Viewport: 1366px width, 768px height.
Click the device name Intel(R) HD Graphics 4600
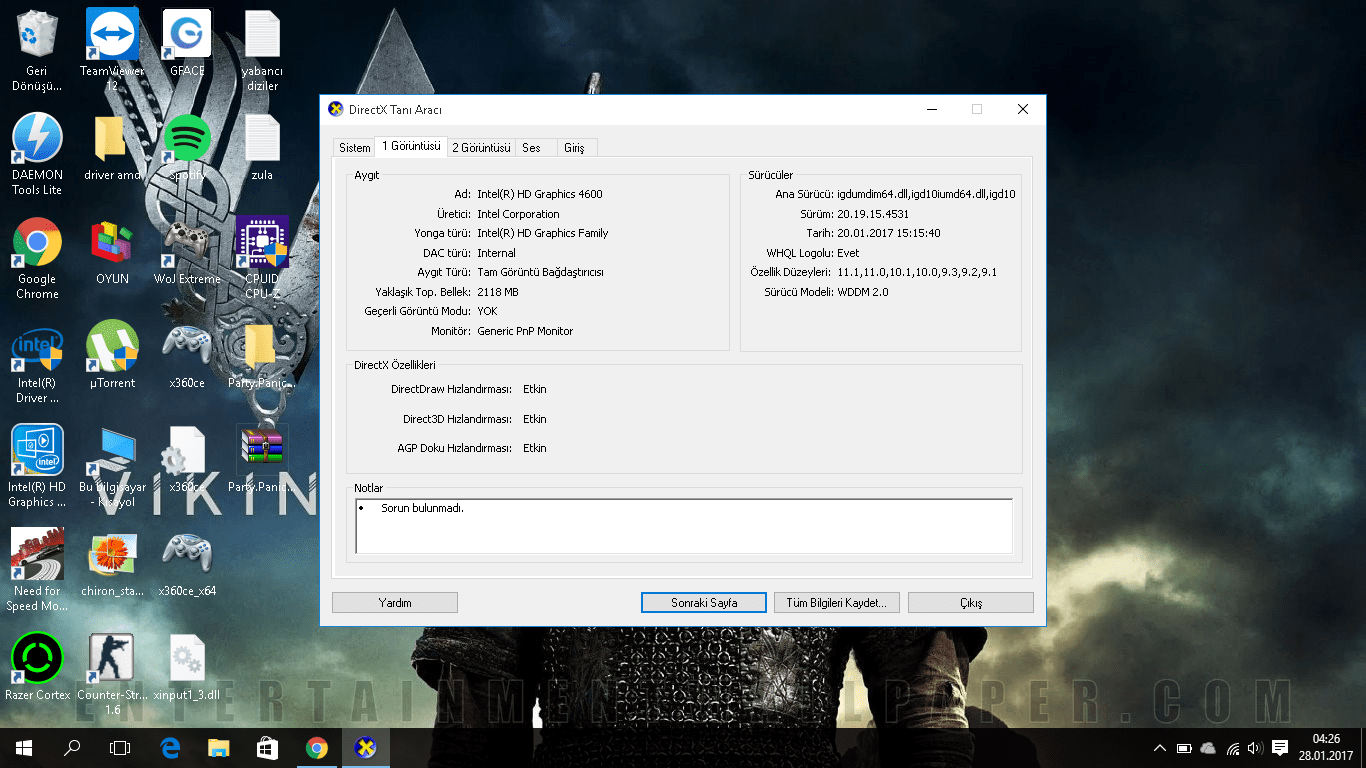pyautogui.click(x=540, y=194)
